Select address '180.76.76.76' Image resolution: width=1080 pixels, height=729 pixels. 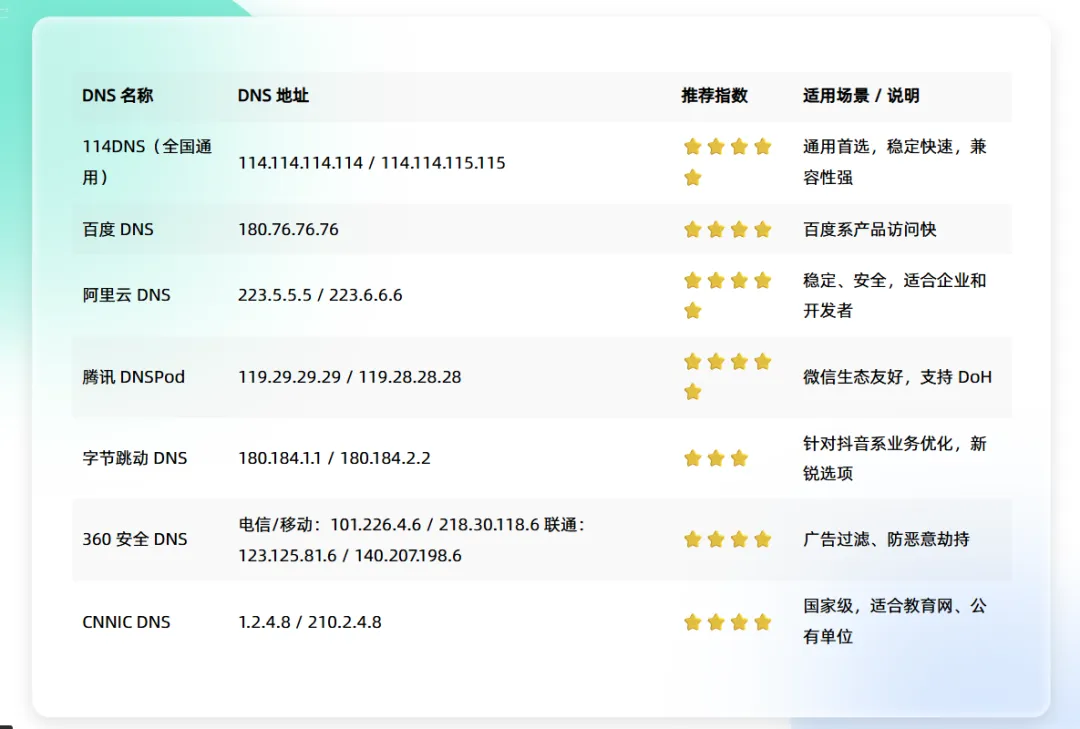289,229
